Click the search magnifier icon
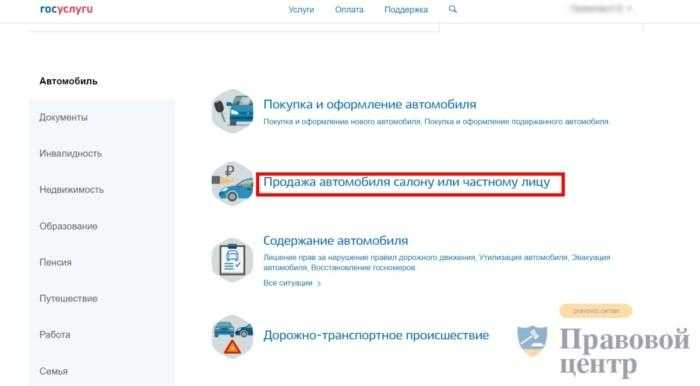The height and width of the screenshot is (386, 700). coord(453,9)
